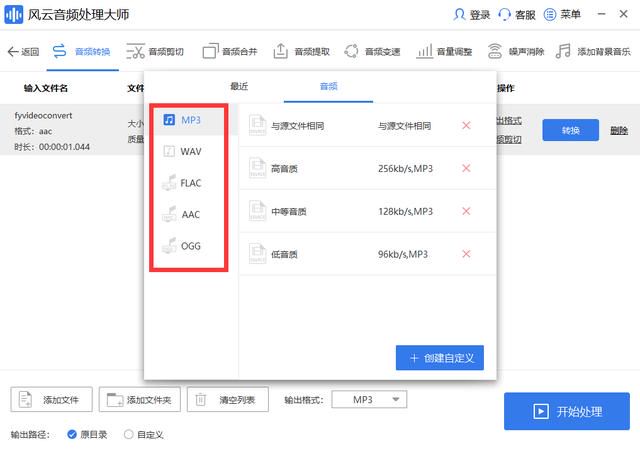Open the 音量调整 volume tool

[444, 51]
